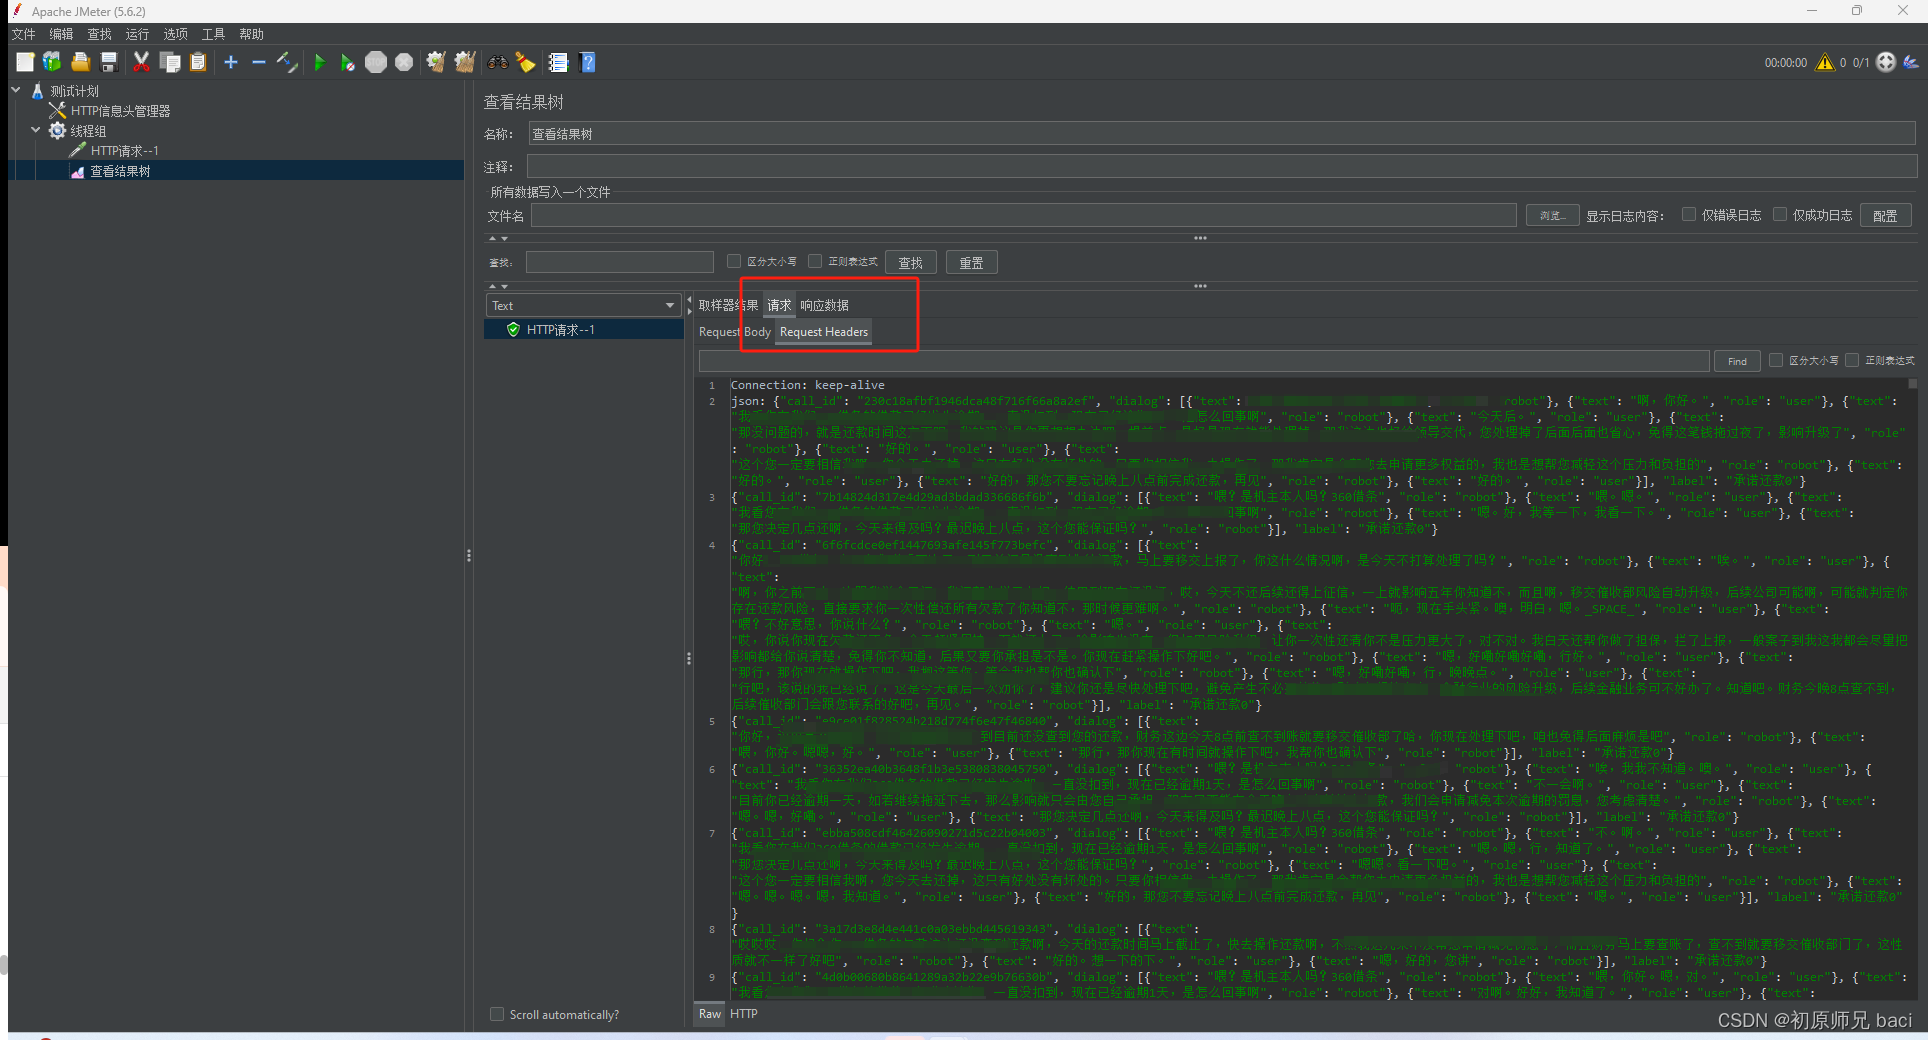
Task: Open the 编辑 menu
Action: (62, 34)
